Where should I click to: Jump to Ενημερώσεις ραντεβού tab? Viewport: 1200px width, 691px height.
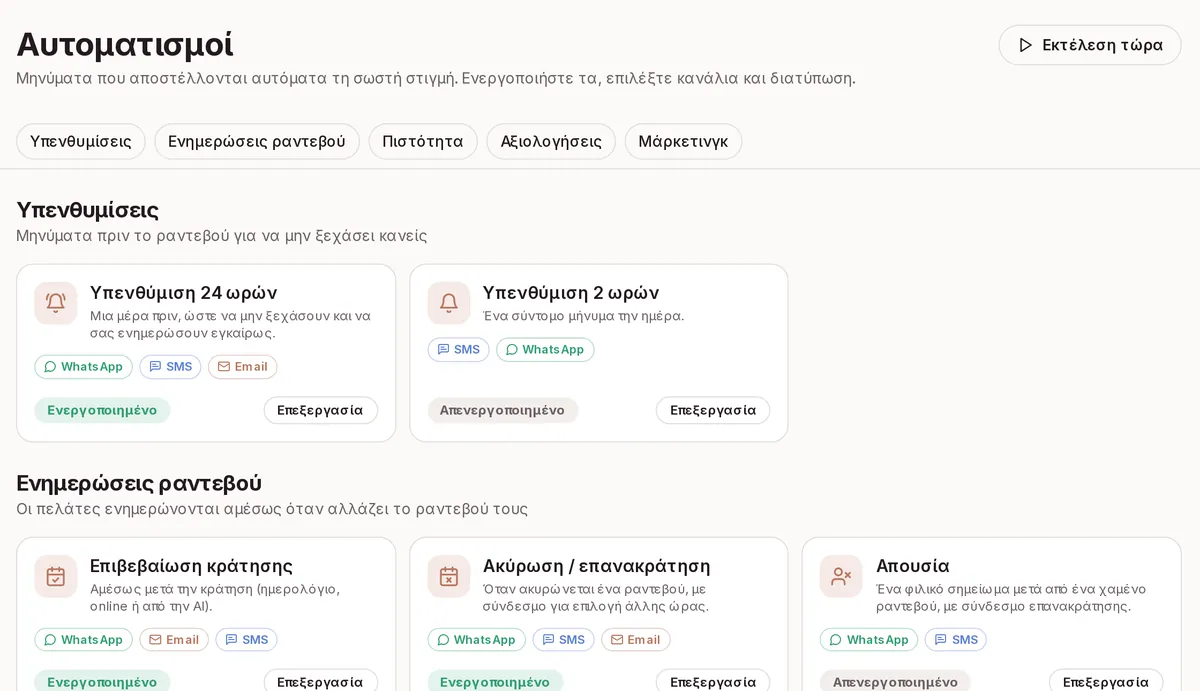[x=257, y=141]
